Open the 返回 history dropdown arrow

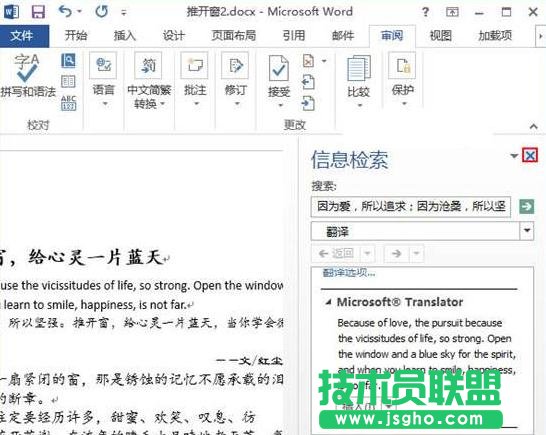click(368, 254)
